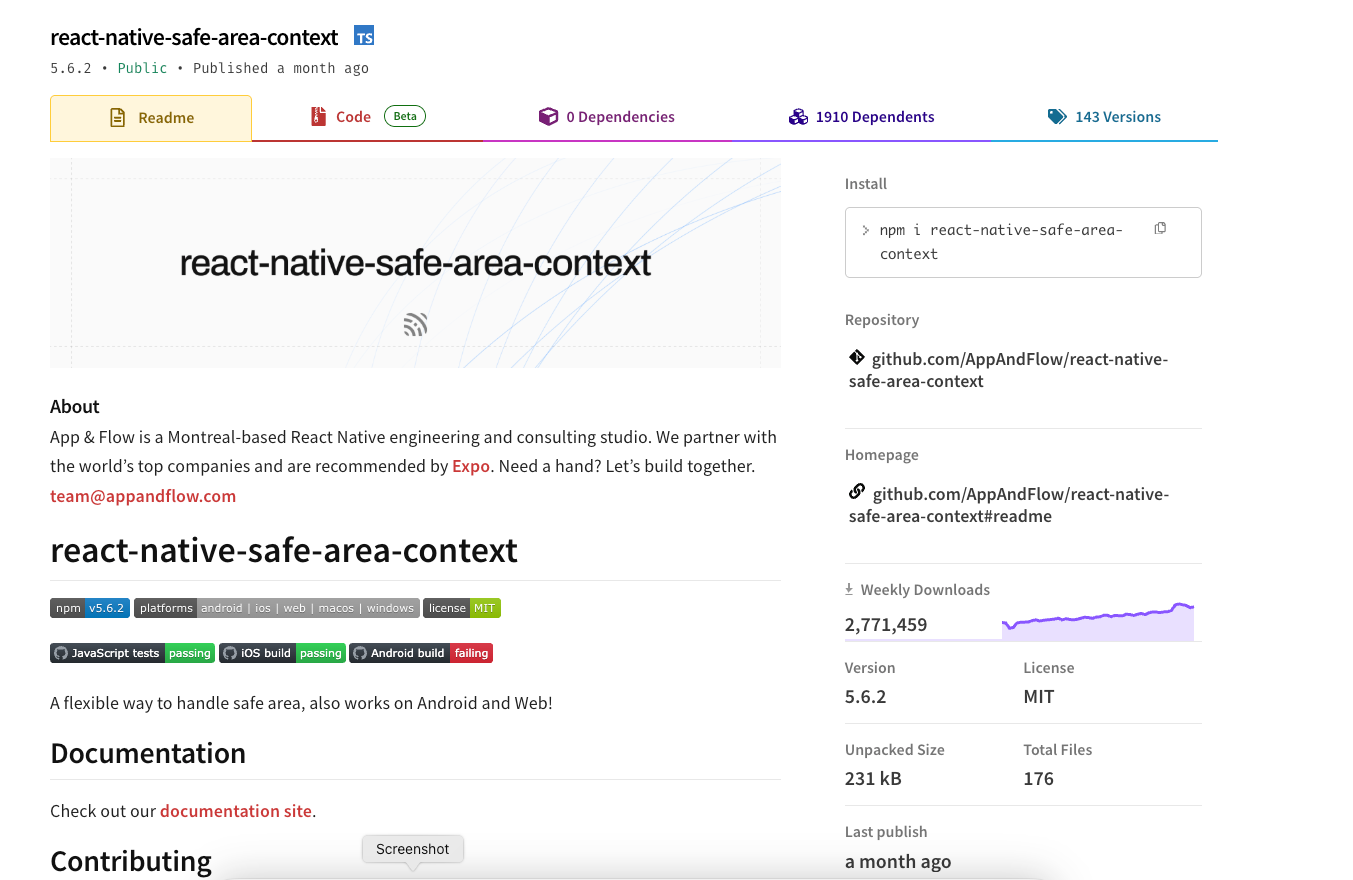Image resolution: width=1353 pixels, height=880 pixels.
Task: Copy the npm install command
Action: [1160, 228]
